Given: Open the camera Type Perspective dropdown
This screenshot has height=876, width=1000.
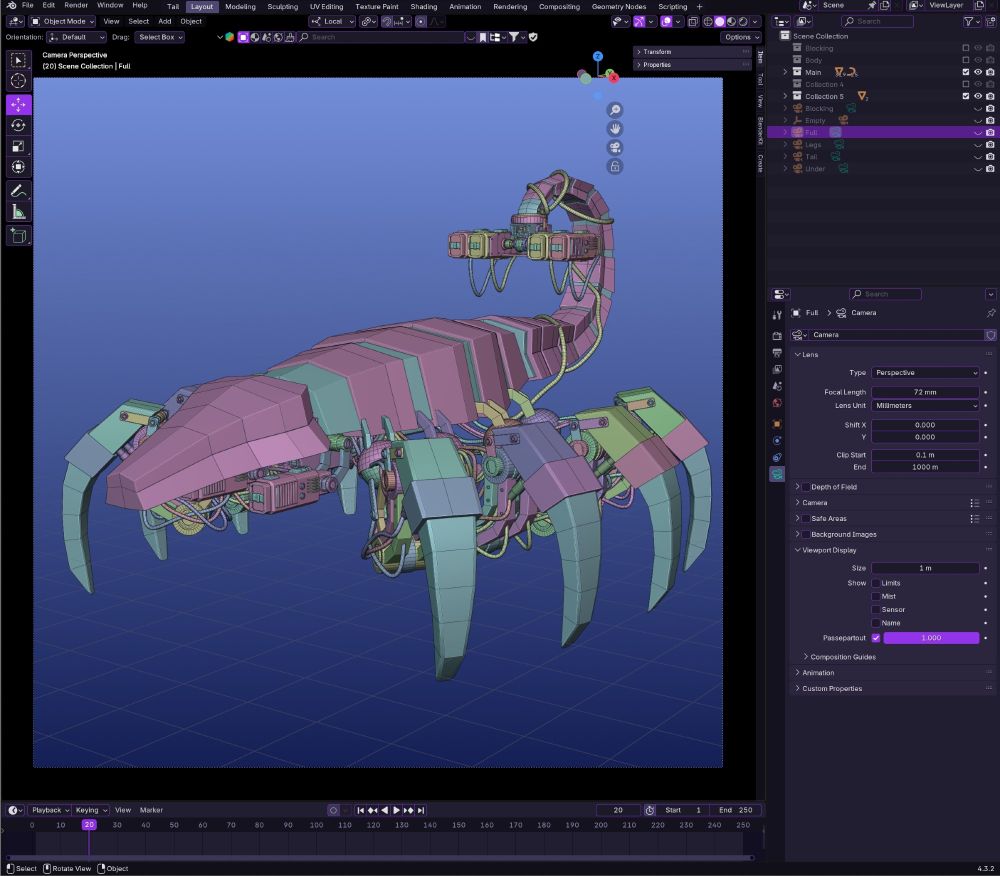Looking at the screenshot, I should tap(925, 372).
